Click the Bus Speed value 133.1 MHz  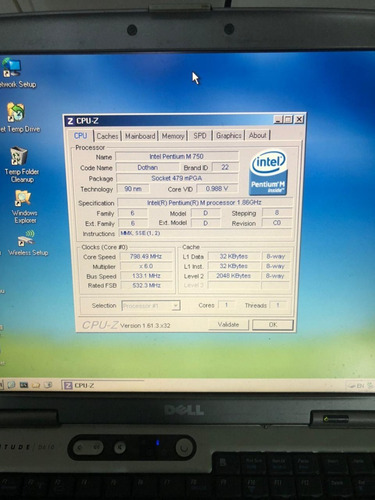click(146, 276)
